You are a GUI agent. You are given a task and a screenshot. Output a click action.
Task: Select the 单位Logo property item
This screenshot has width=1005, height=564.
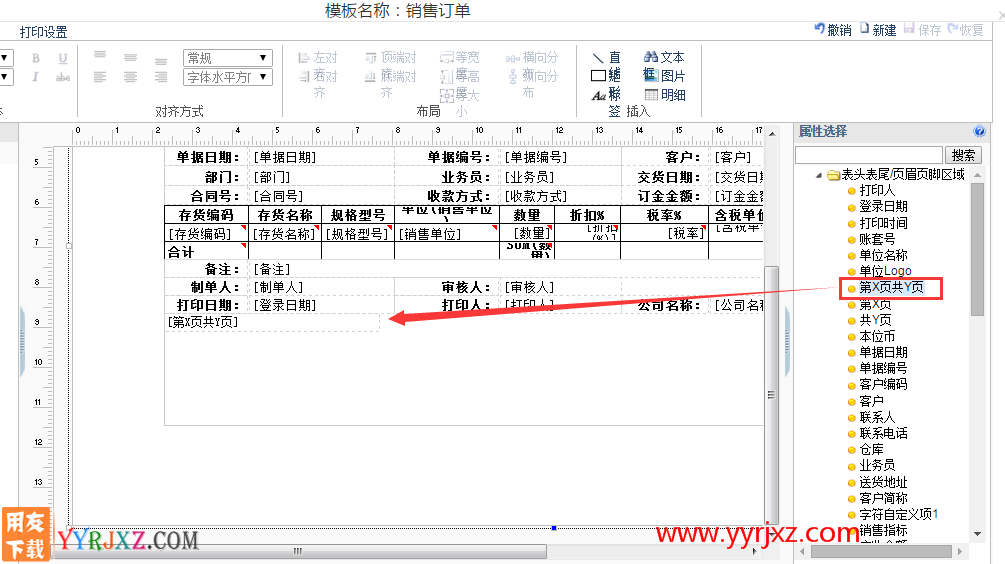click(885, 271)
